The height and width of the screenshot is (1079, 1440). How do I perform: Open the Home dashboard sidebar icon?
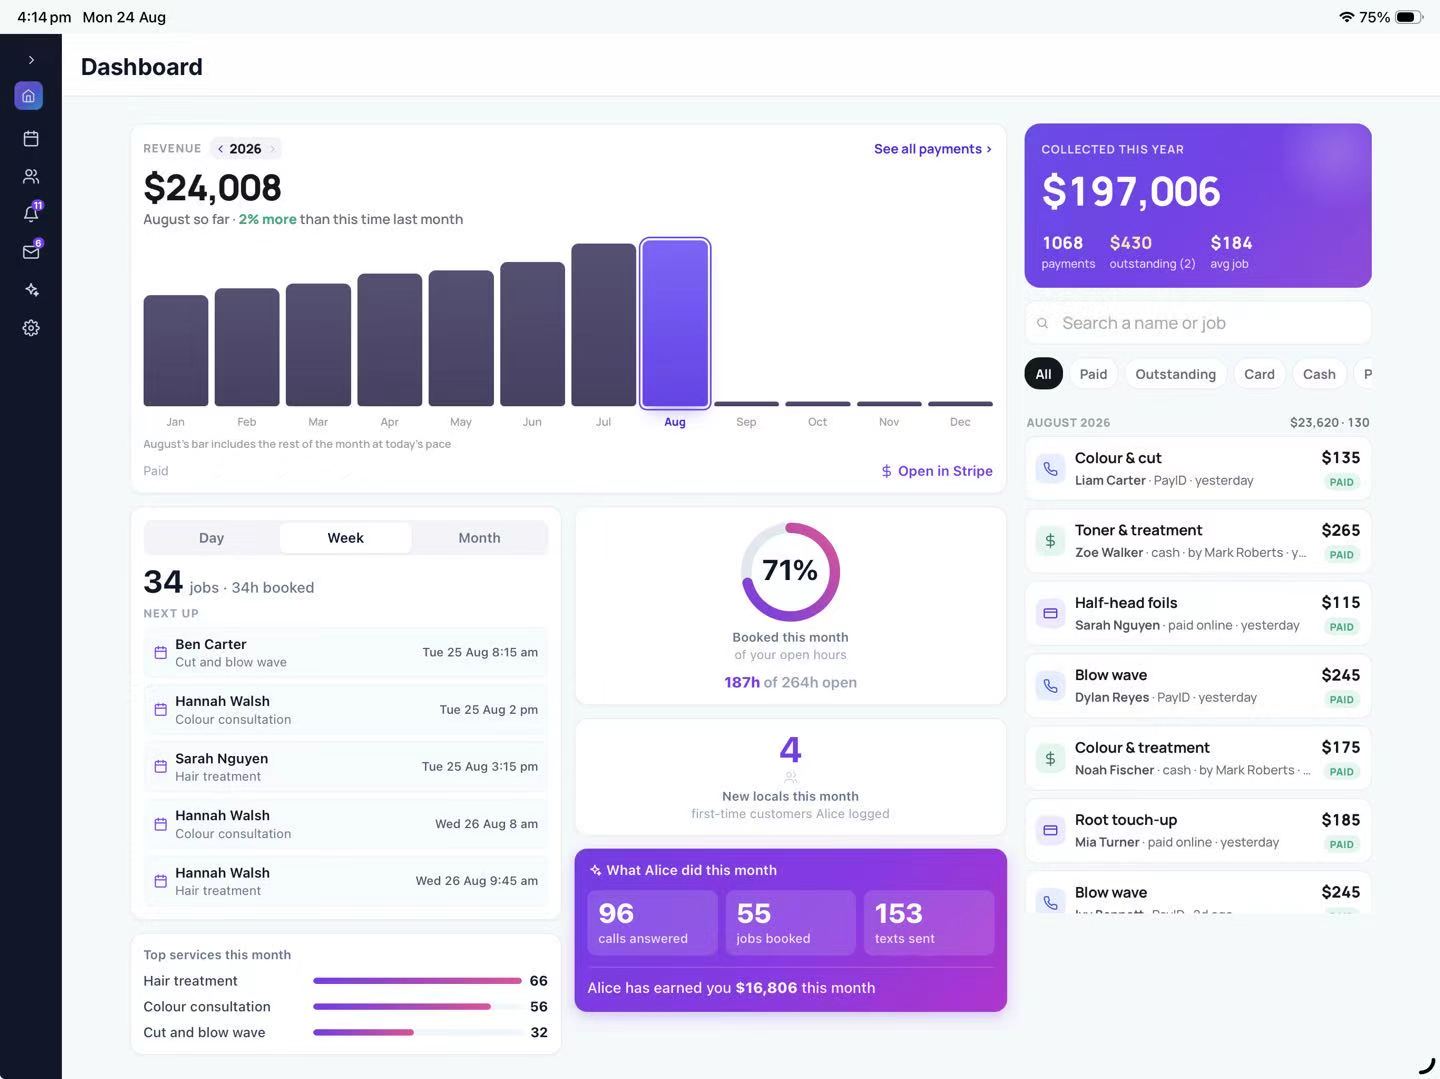click(x=29, y=96)
